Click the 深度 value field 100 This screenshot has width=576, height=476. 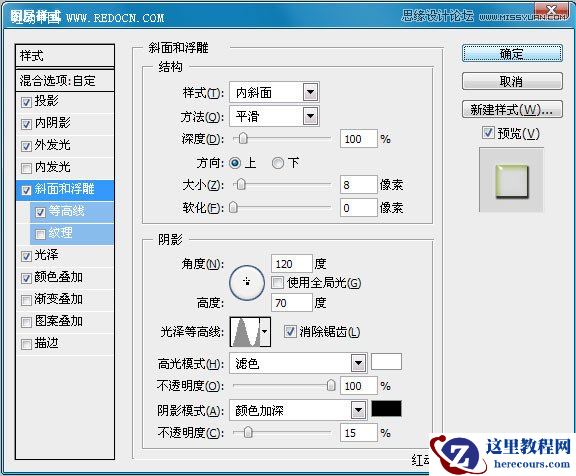(x=359, y=139)
